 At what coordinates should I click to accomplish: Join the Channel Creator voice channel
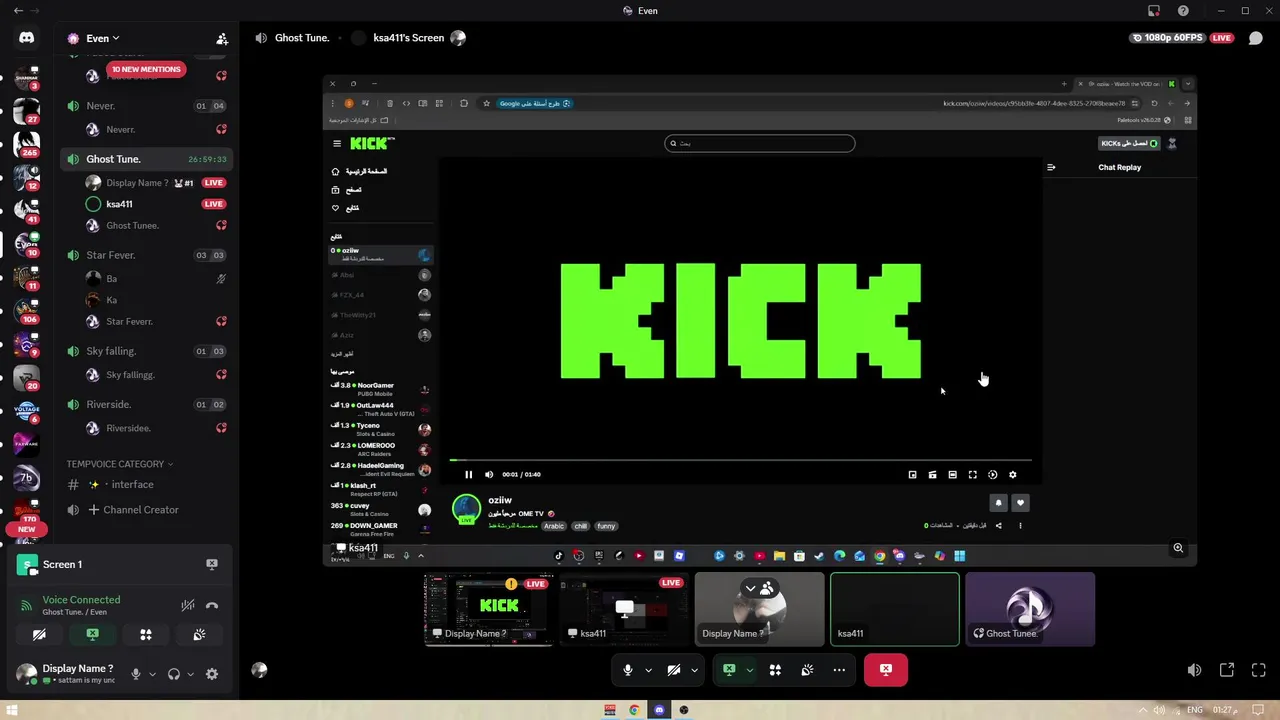(146, 510)
